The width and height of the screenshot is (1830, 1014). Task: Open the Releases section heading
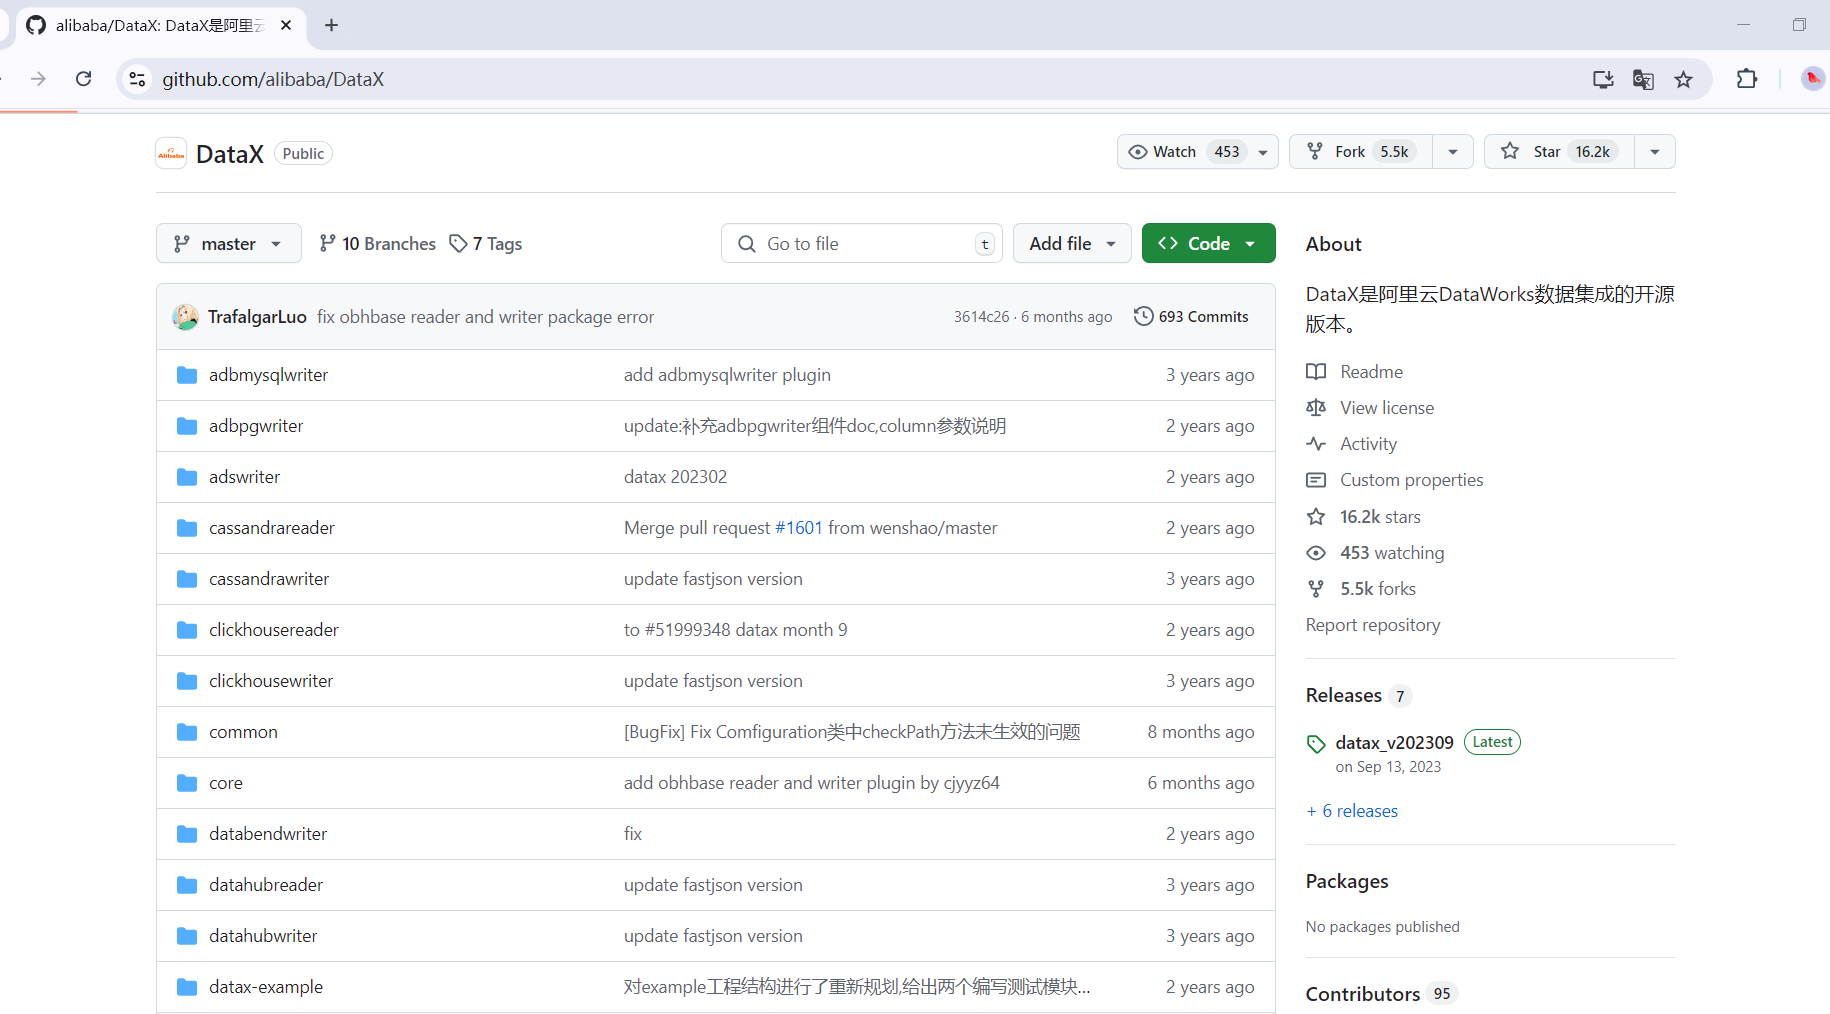click(x=1344, y=695)
